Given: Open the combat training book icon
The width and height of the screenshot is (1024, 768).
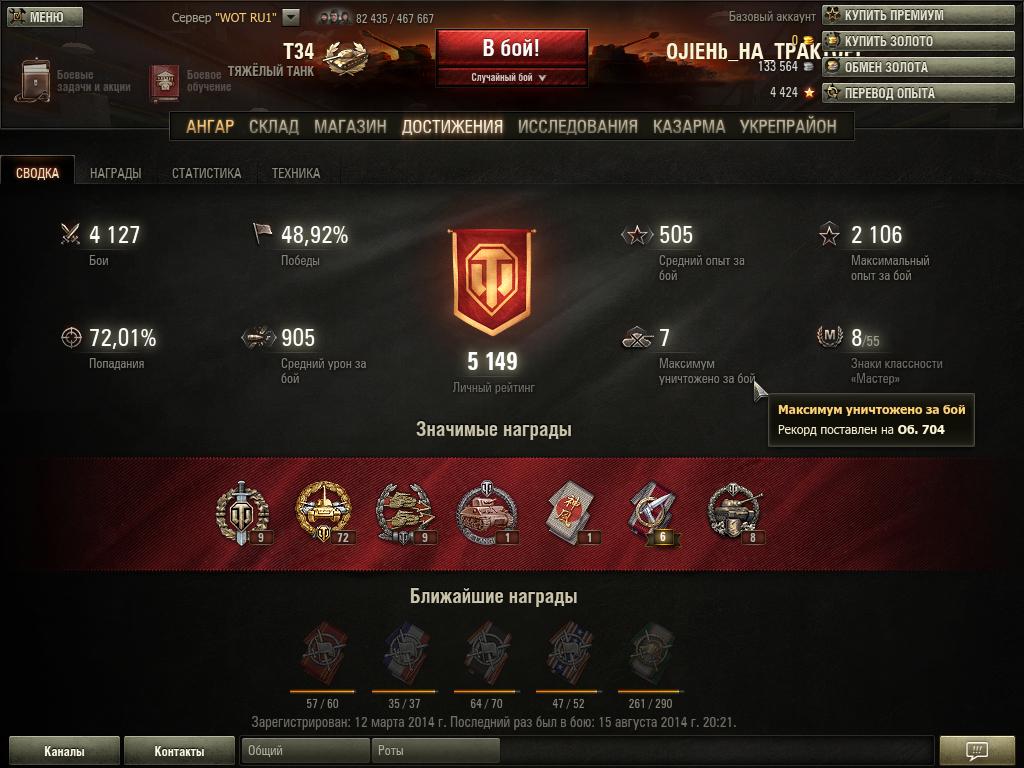Looking at the screenshot, I should pos(165,82).
